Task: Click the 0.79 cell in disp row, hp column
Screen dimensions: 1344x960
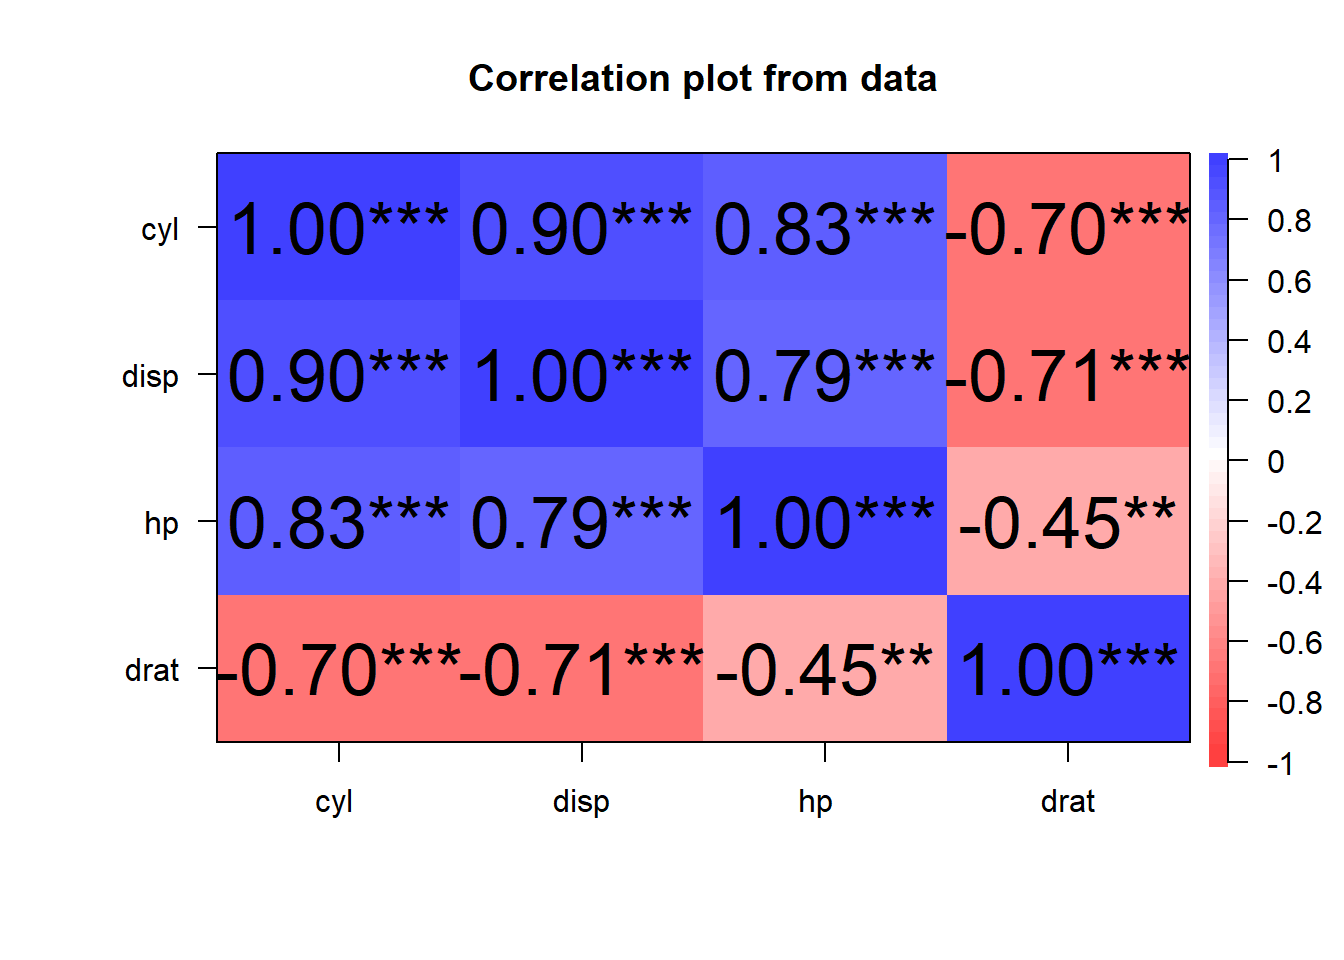Action: pos(824,375)
